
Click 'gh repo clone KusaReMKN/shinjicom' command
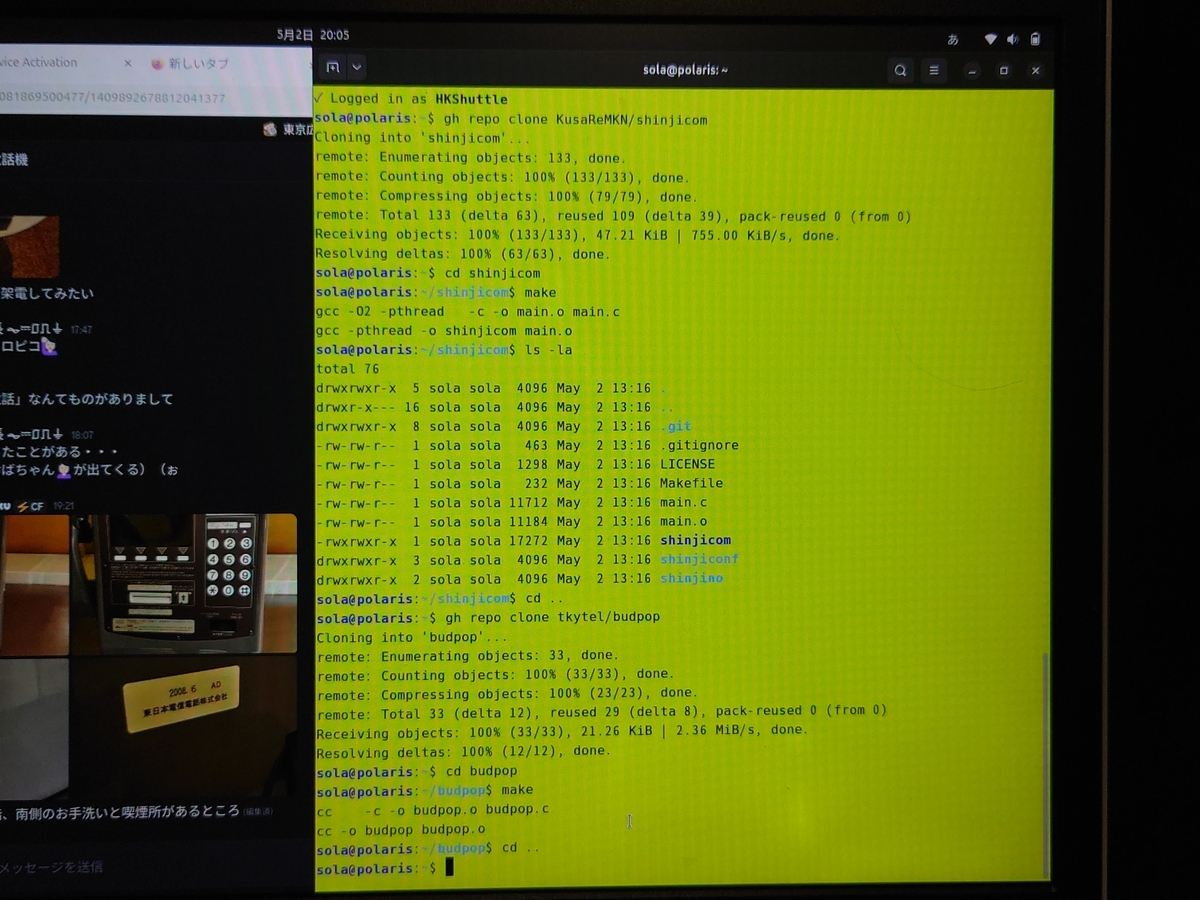click(575, 119)
